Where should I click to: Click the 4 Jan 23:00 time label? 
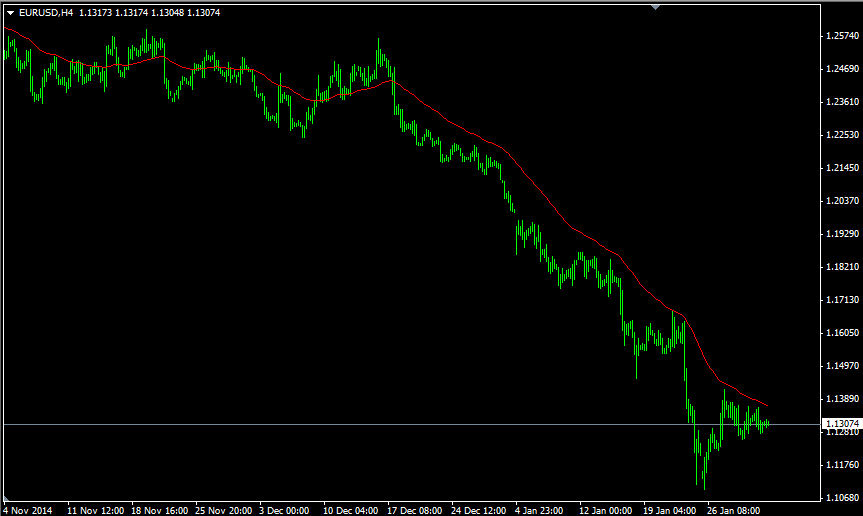[539, 510]
